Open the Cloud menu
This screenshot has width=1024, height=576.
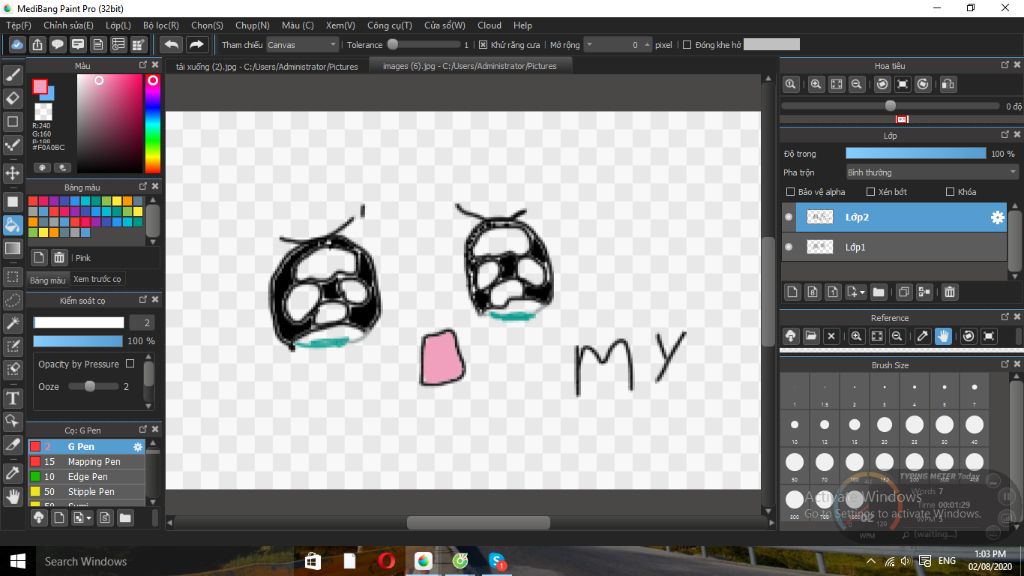tap(489, 25)
